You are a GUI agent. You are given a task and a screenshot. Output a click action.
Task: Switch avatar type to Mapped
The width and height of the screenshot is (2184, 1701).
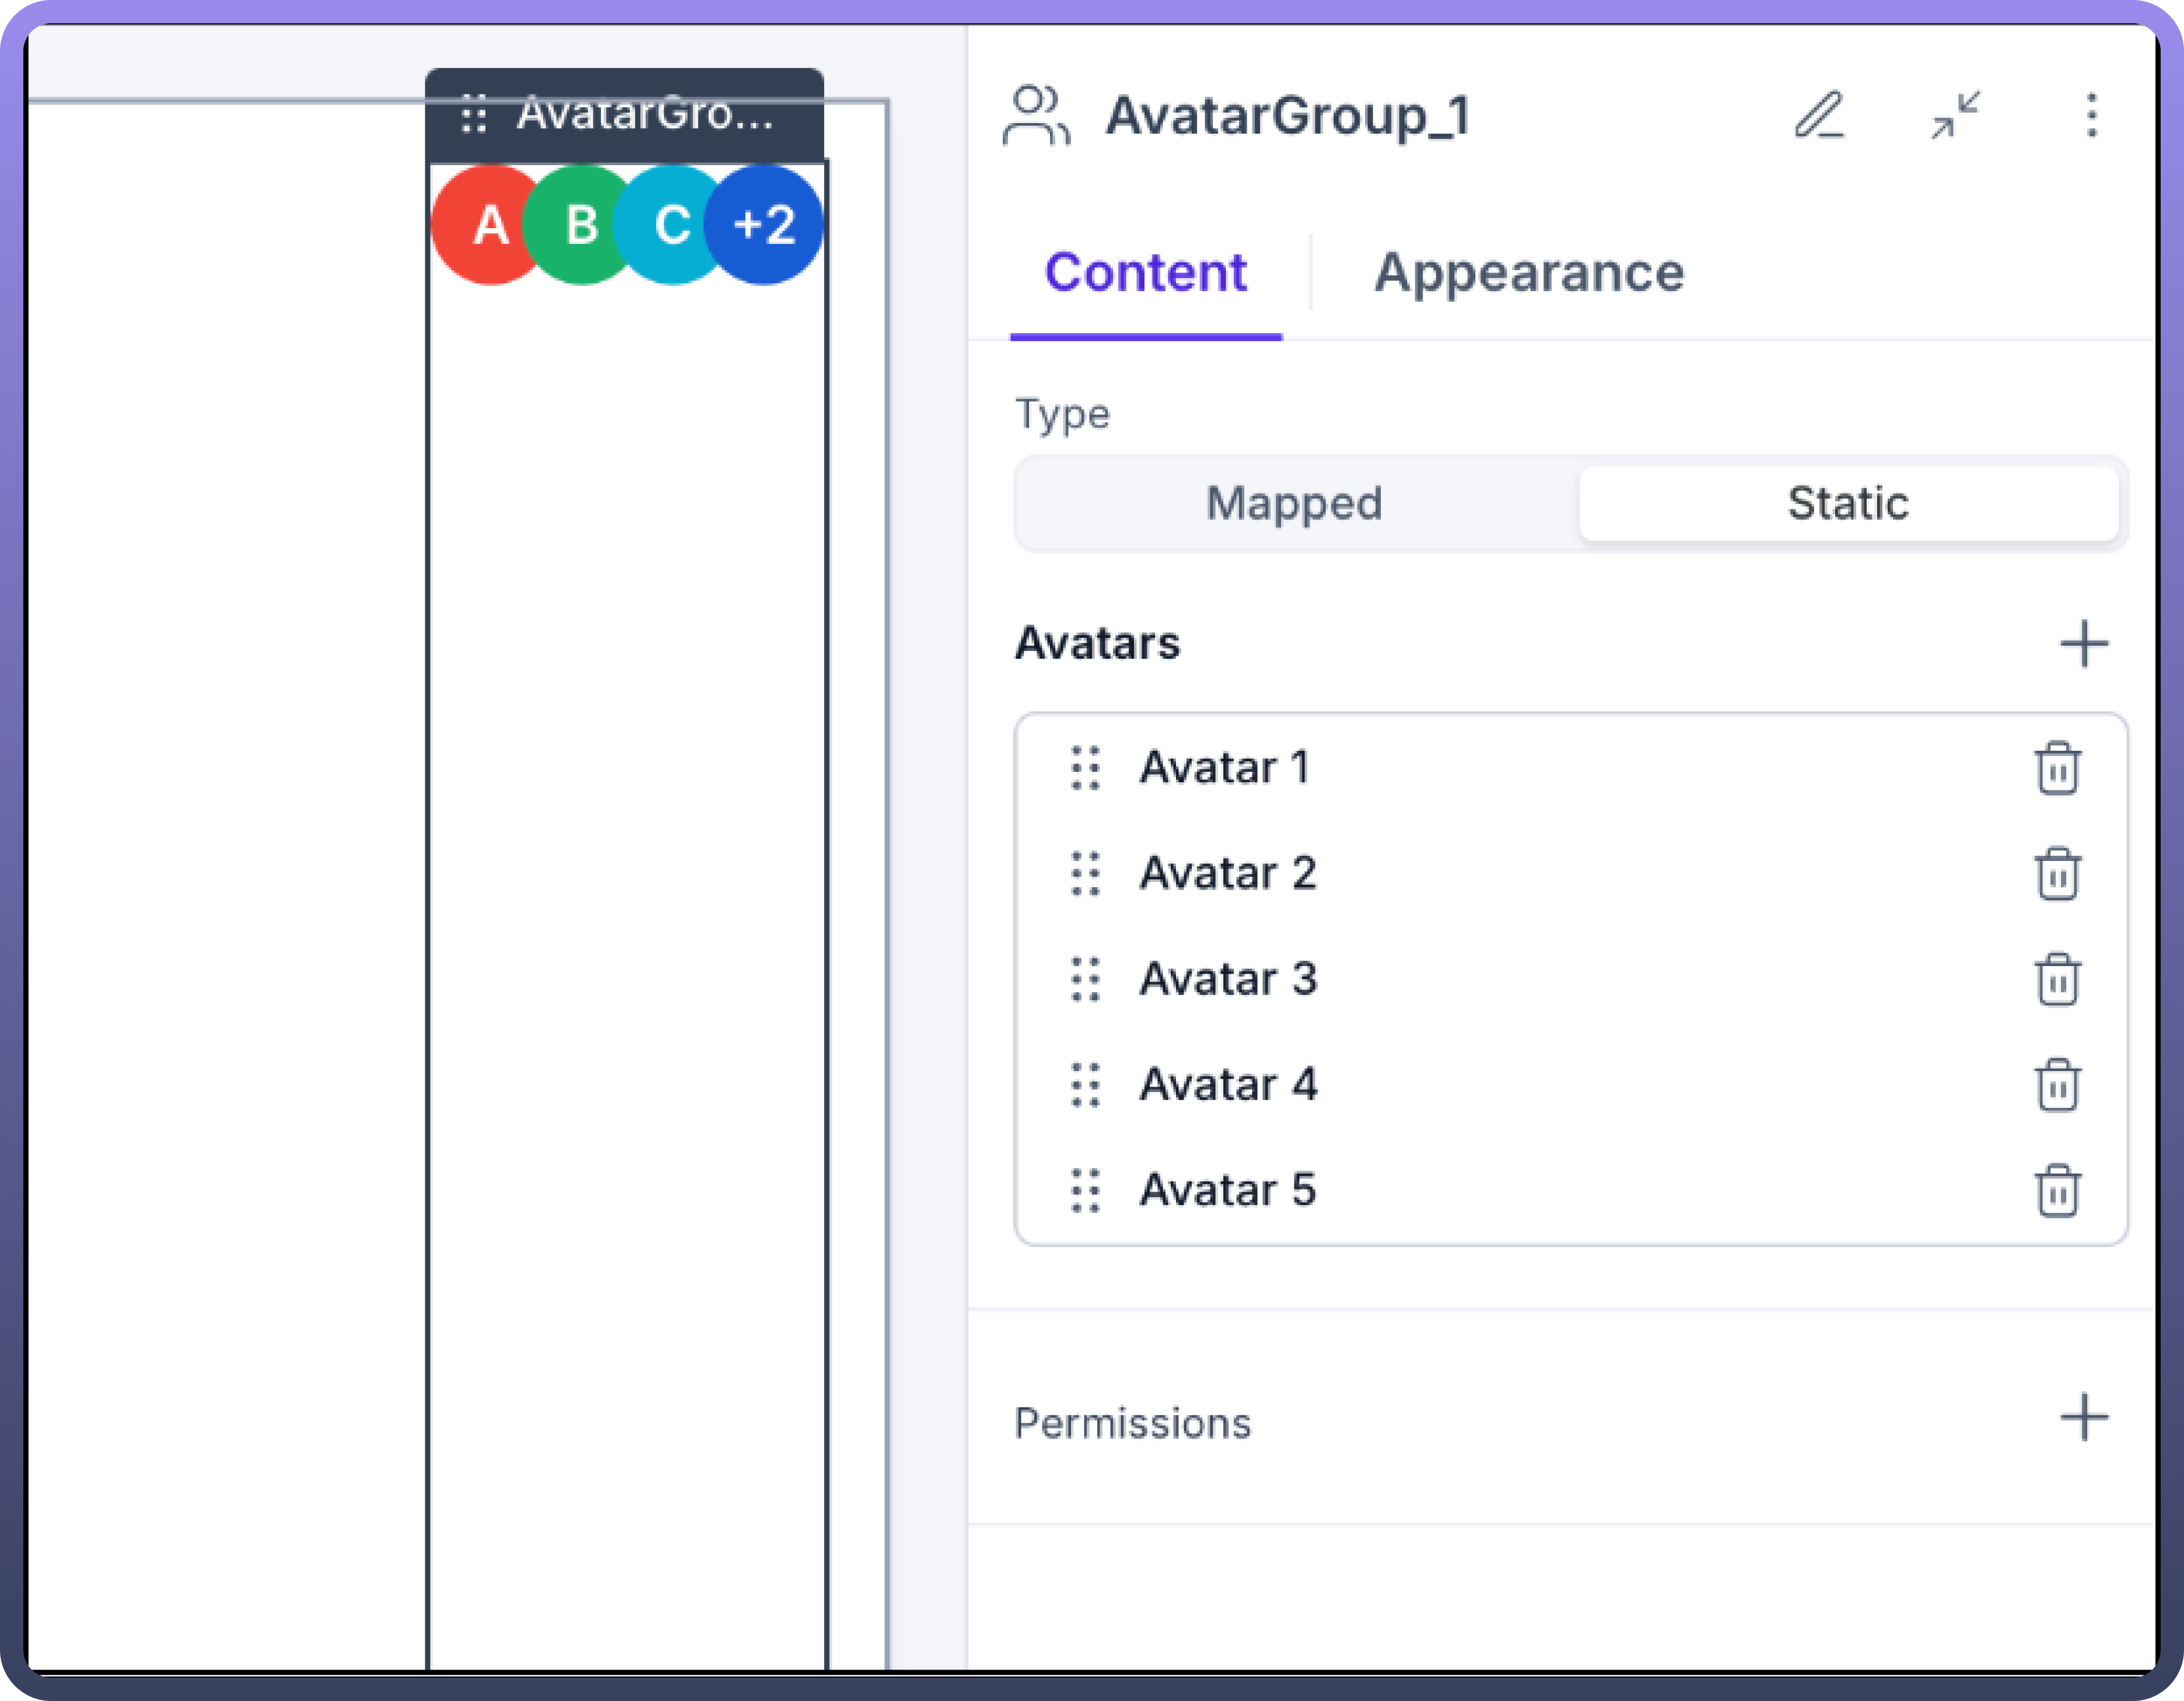click(1294, 503)
